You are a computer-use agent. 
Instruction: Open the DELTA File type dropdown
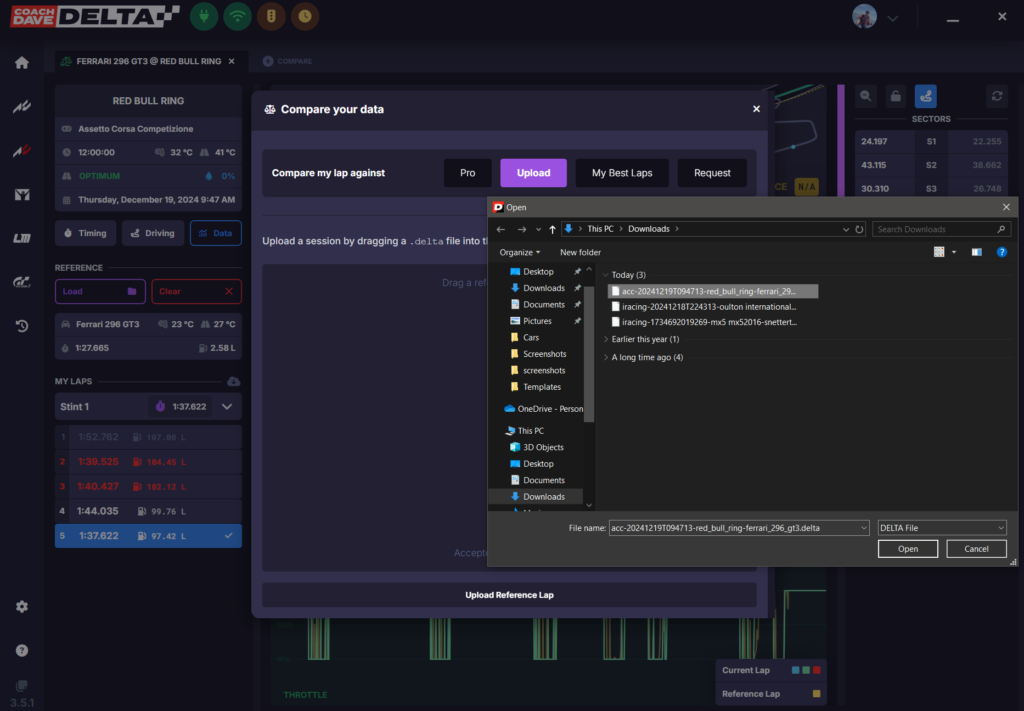[942, 528]
